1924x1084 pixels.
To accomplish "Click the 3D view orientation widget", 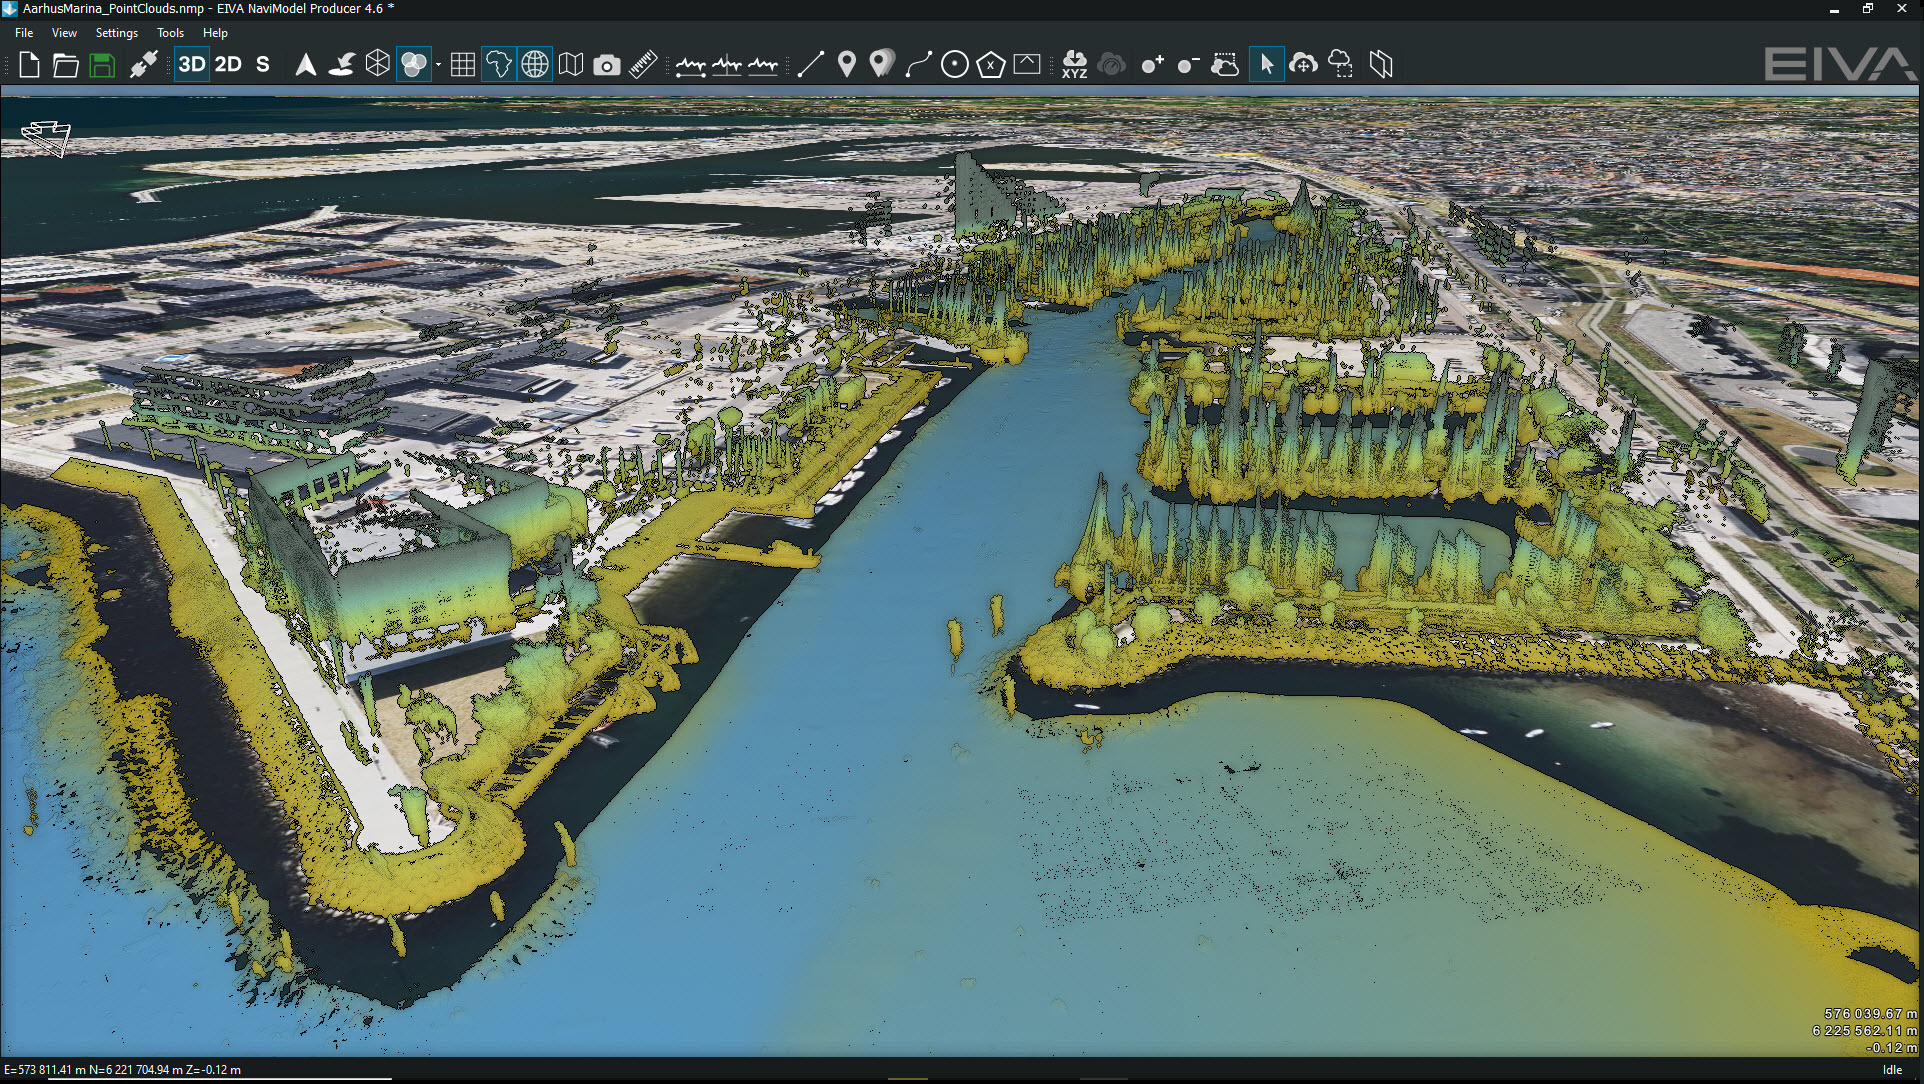I will point(47,137).
